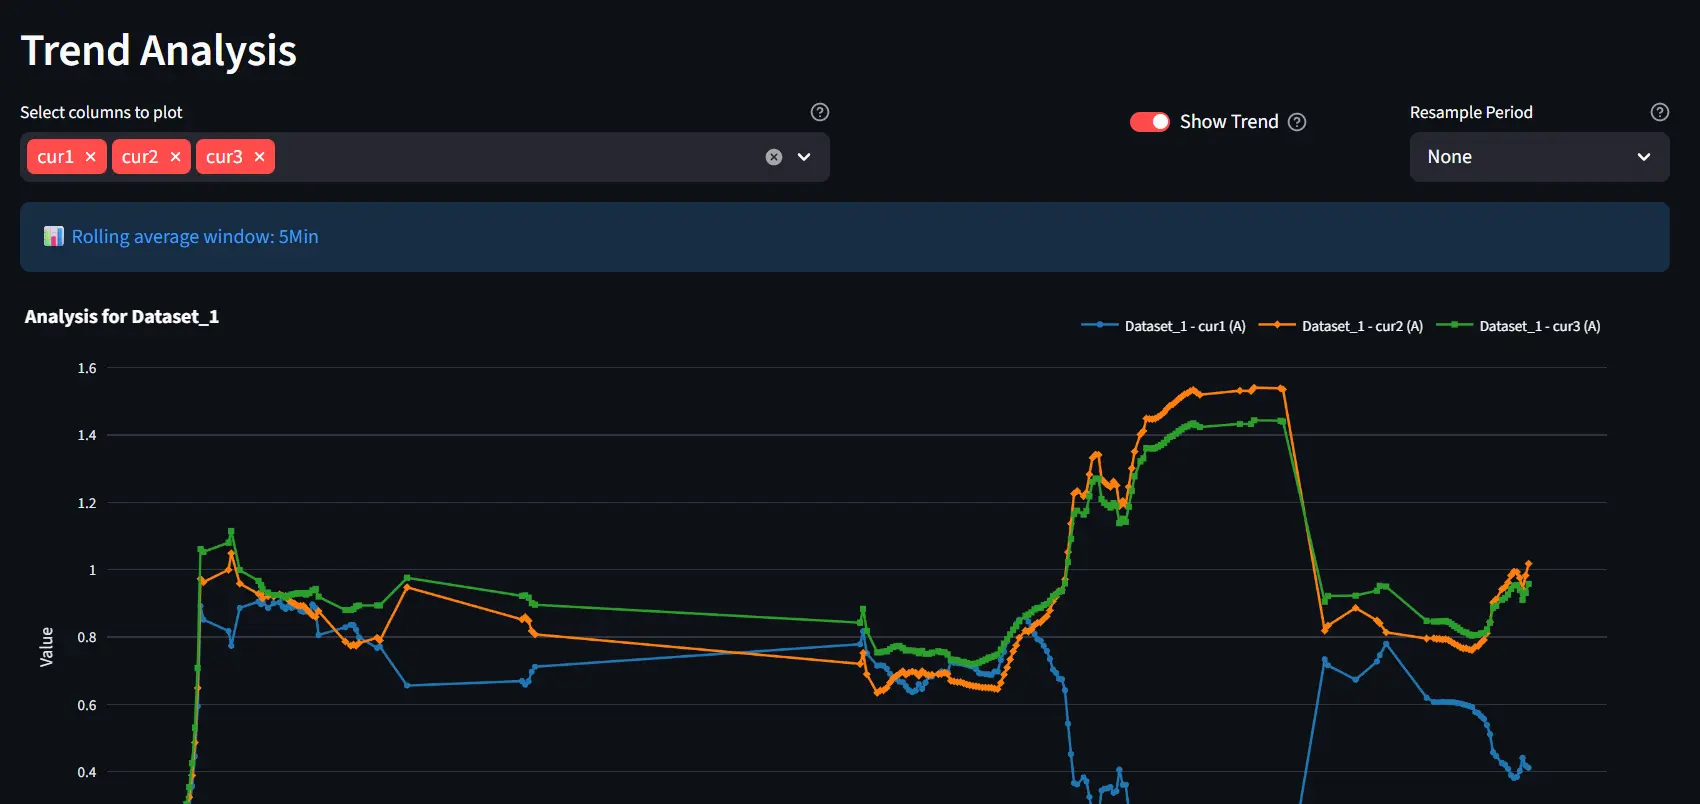This screenshot has width=1700, height=804.
Task: Toggle the Show Trend switch off
Action: coord(1149,122)
